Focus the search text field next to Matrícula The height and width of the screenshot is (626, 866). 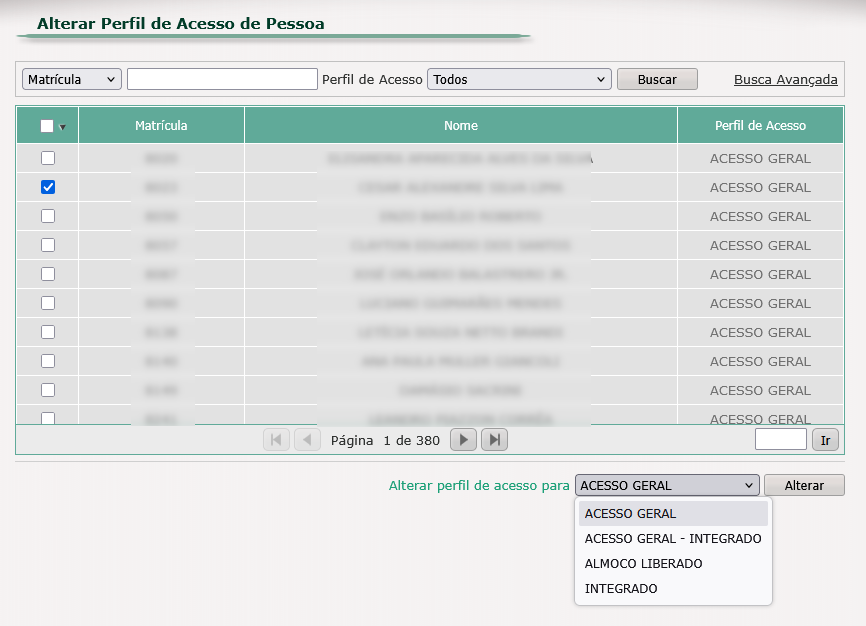click(223, 79)
